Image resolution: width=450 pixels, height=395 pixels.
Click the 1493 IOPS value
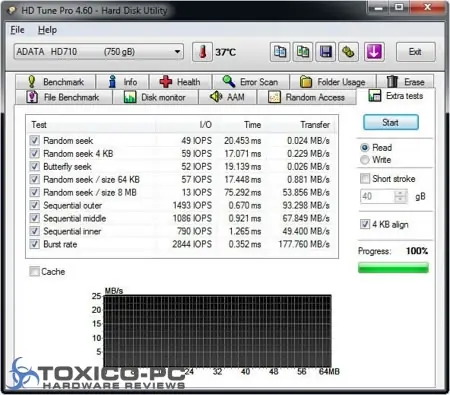192,205
